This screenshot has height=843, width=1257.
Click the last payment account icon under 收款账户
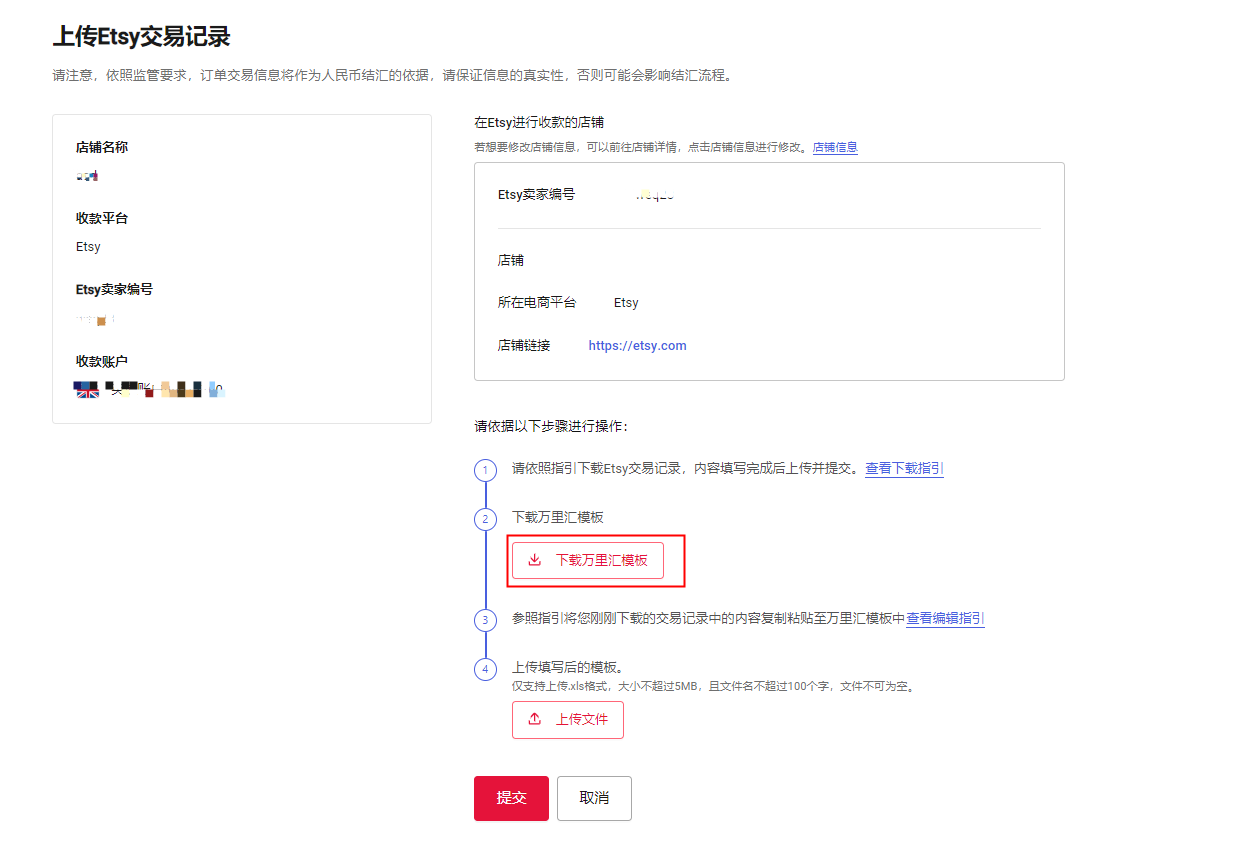(x=218, y=388)
